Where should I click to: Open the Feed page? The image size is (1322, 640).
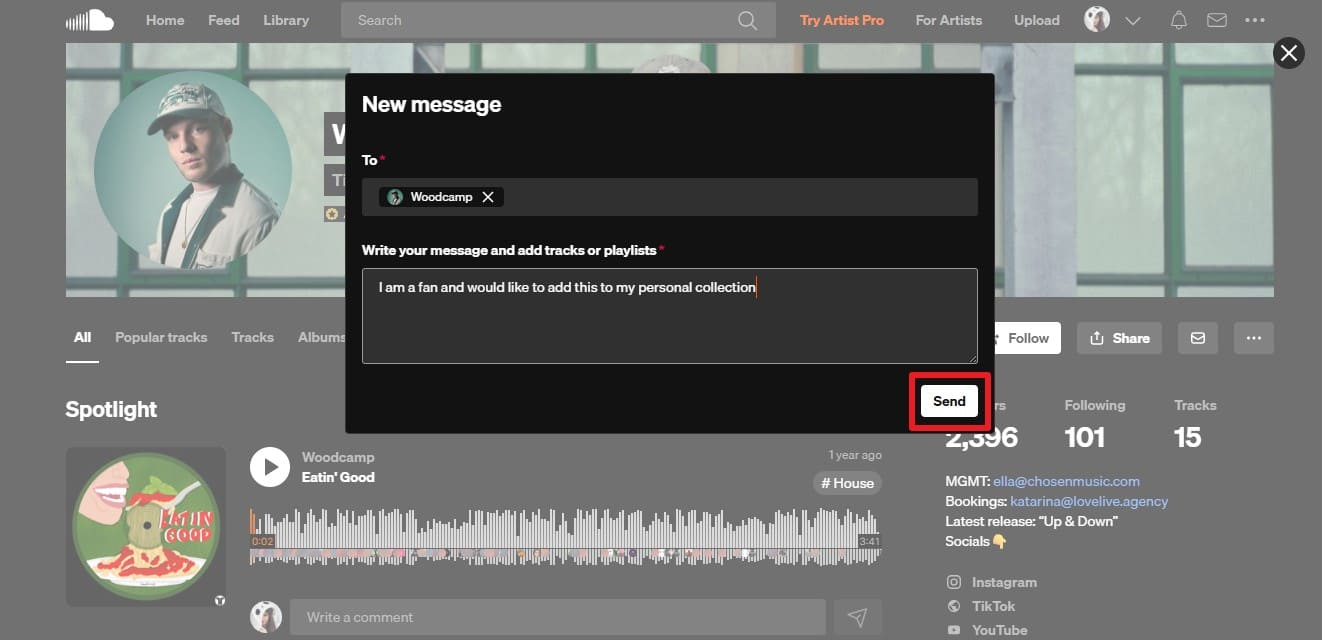click(x=223, y=20)
